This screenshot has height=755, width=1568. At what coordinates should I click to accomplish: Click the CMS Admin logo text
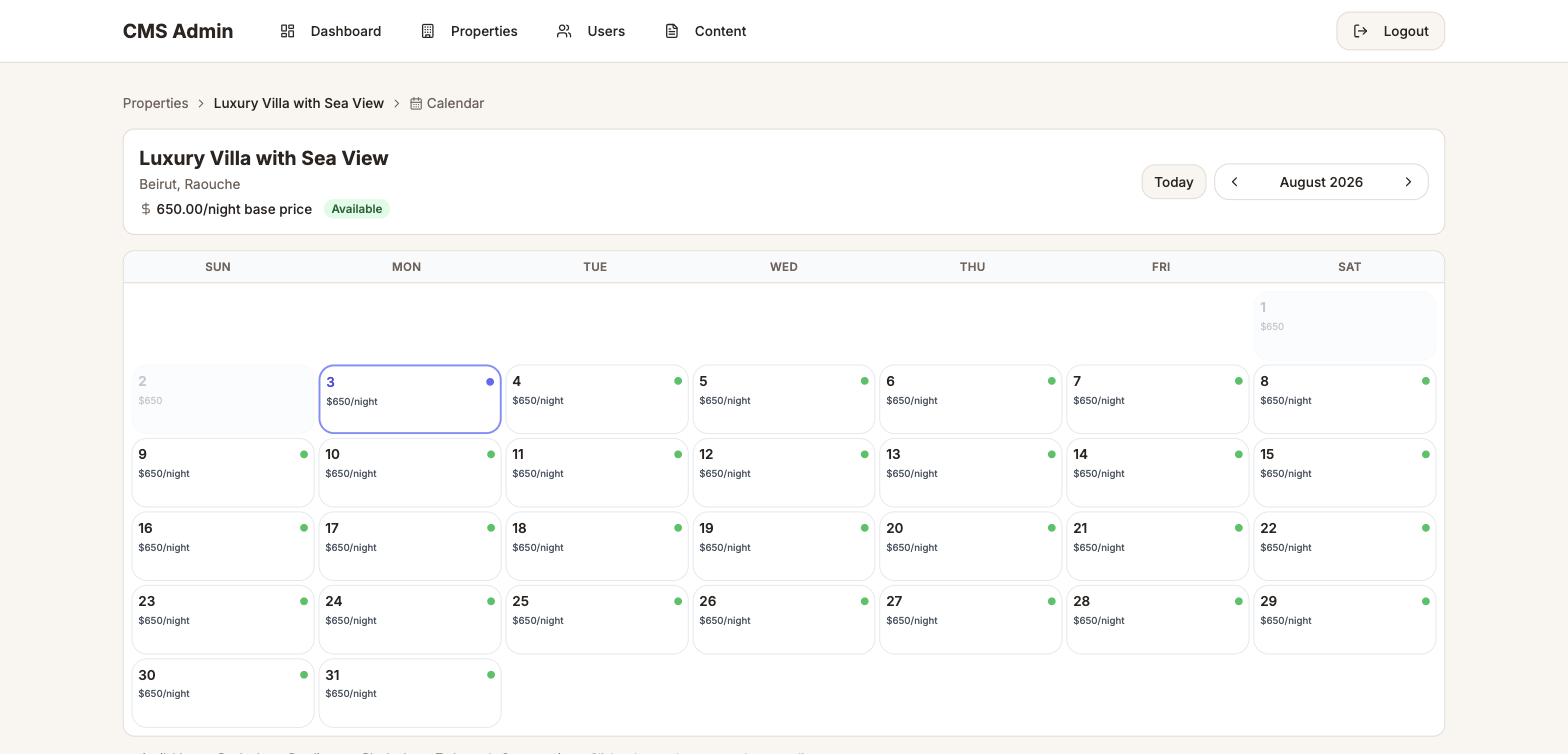tap(178, 31)
